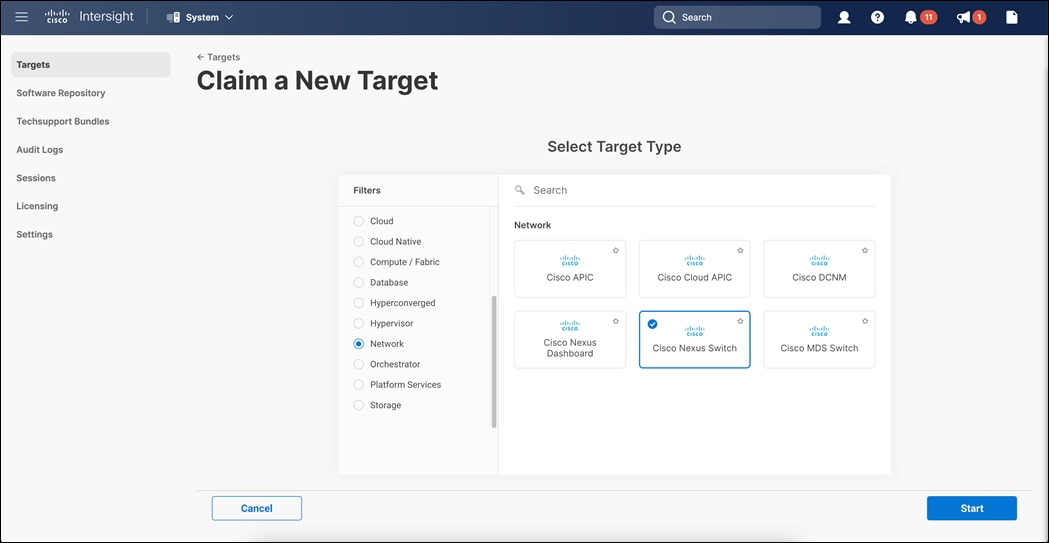Click the user profile icon
This screenshot has width=1049, height=543.
[x=844, y=17]
